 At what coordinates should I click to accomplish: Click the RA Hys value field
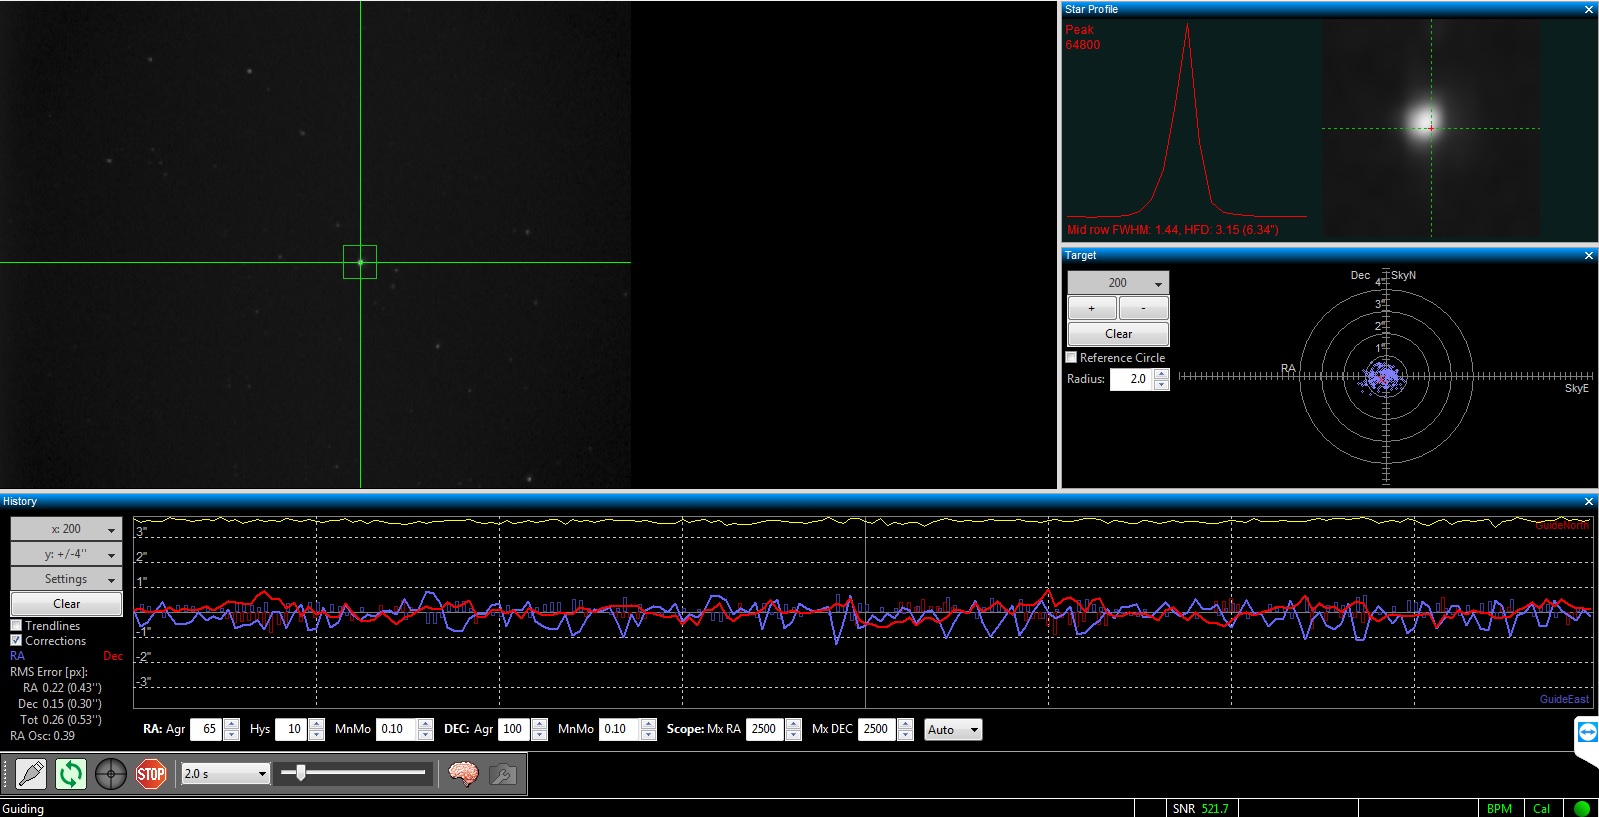pyautogui.click(x=291, y=729)
